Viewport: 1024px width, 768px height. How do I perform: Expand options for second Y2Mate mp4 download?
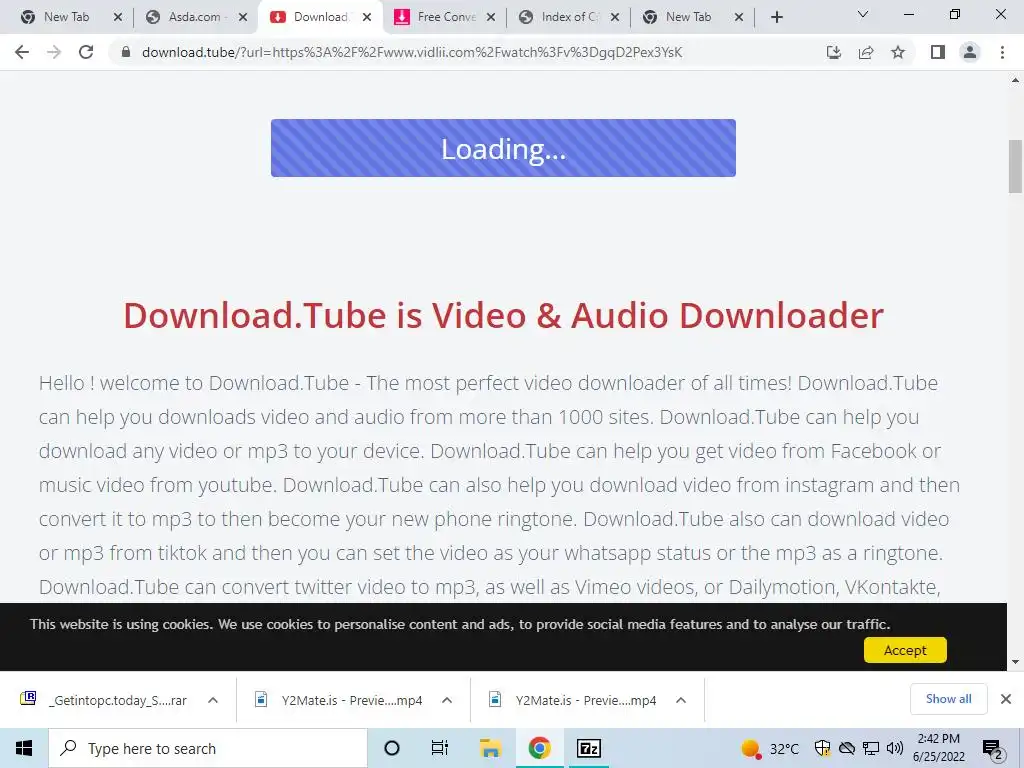pos(680,700)
